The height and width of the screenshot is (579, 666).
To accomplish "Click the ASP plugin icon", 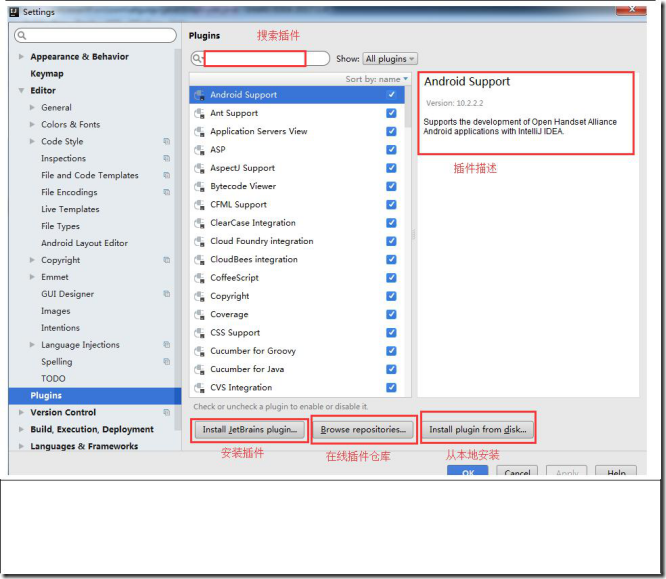I will 199,150.
